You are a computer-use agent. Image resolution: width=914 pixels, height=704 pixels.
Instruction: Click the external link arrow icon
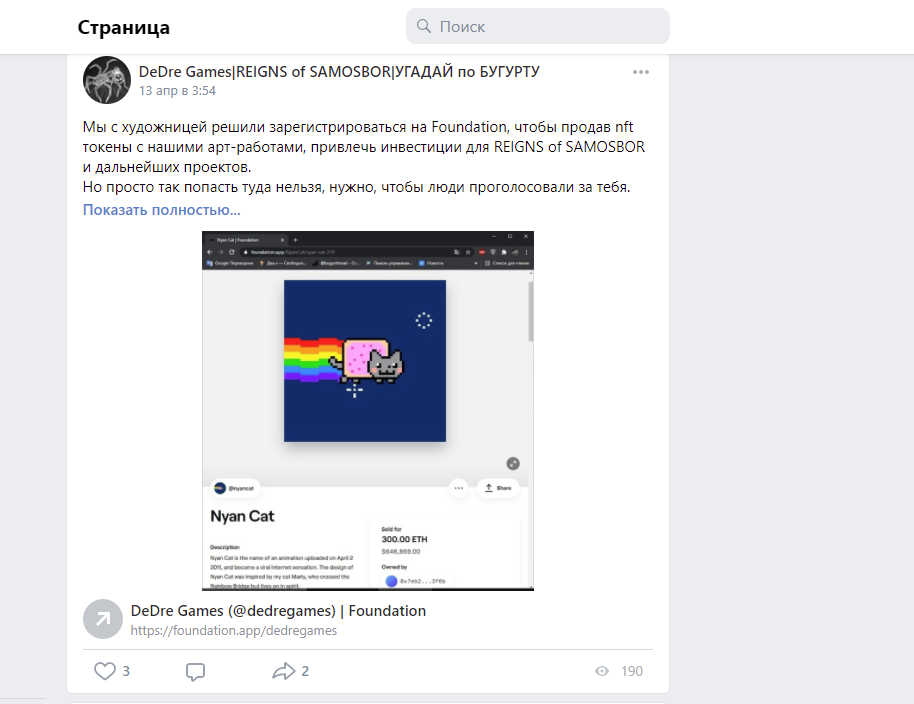pos(103,619)
